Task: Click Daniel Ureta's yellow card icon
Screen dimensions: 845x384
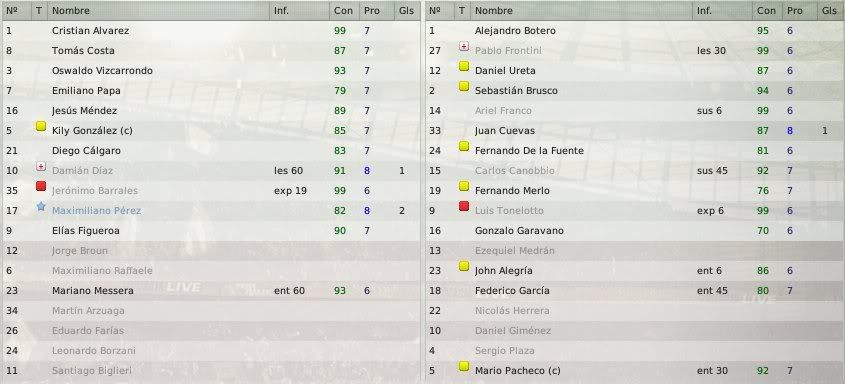Action: coord(463,66)
